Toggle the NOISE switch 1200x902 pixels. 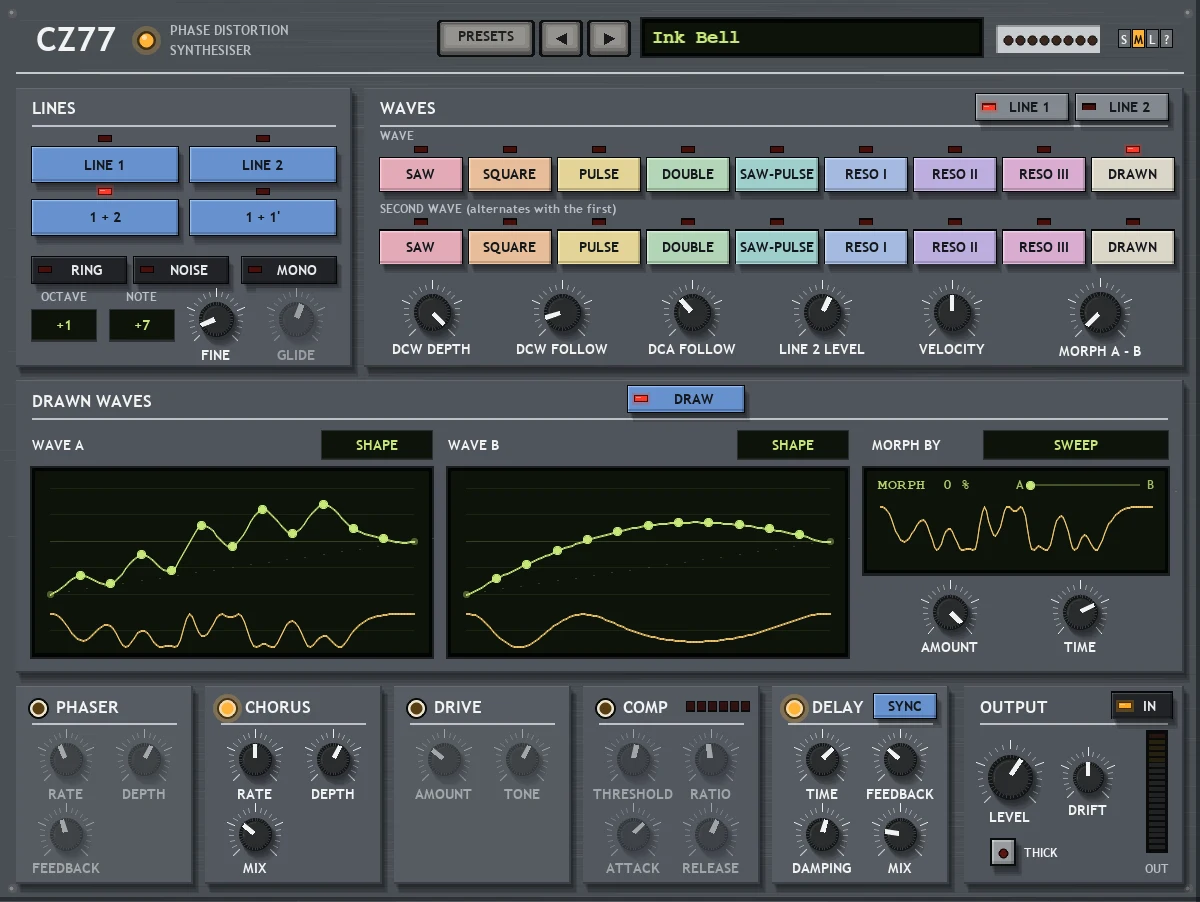point(181,270)
